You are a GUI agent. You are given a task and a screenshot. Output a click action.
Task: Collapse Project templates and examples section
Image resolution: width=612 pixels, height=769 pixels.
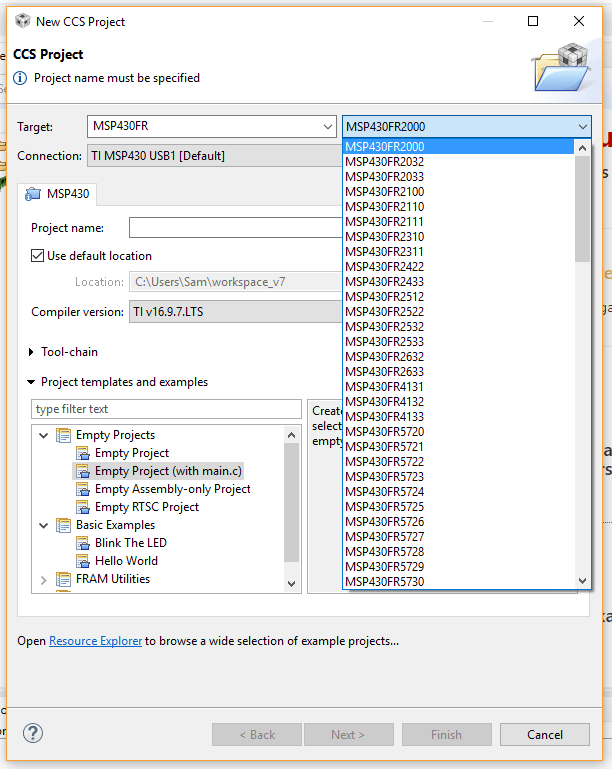point(31,382)
